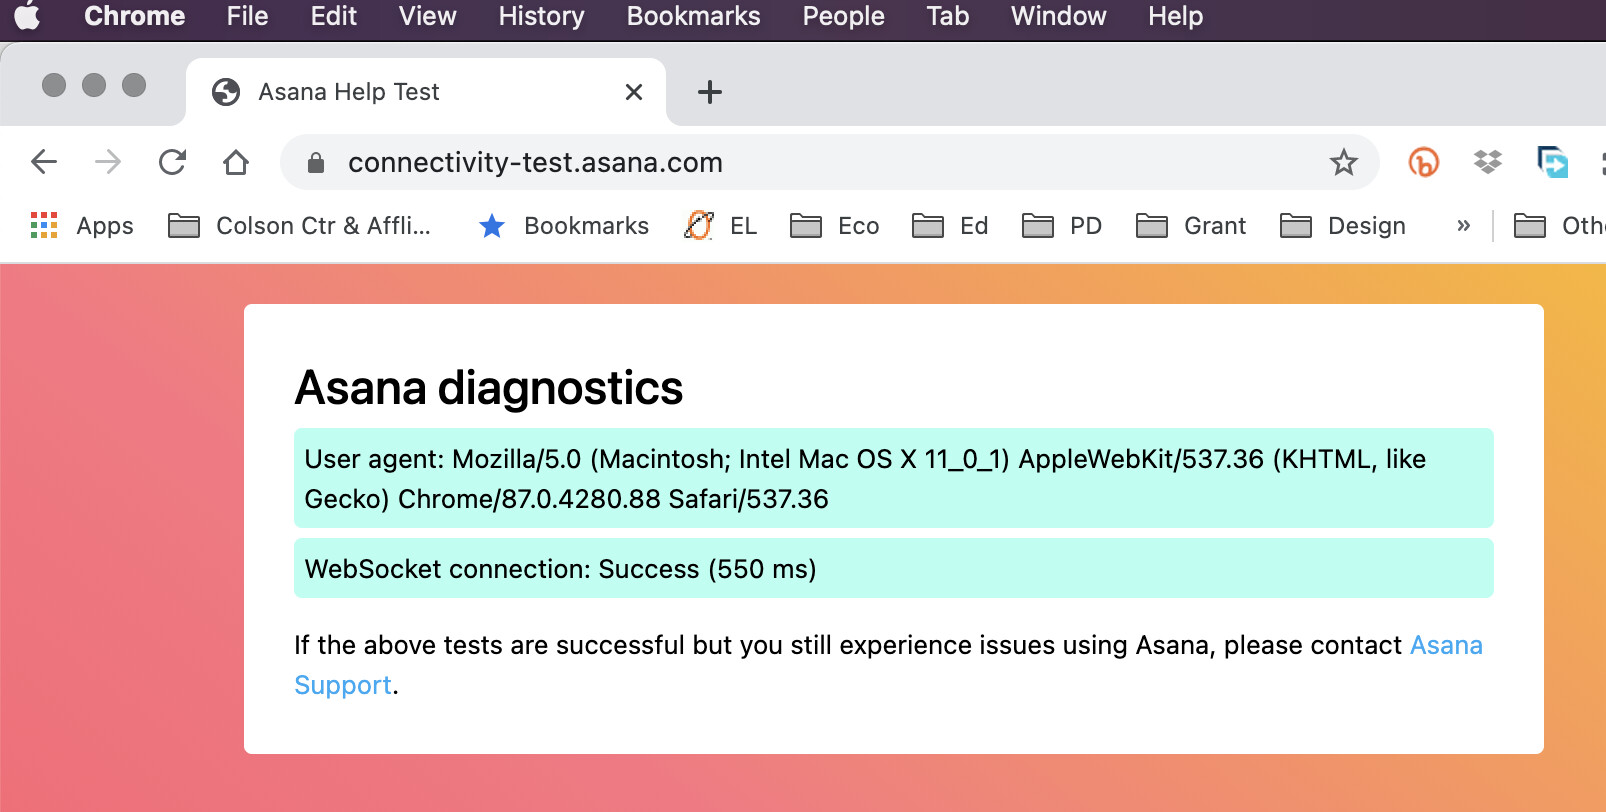The height and width of the screenshot is (812, 1606).
Task: Go forward to the next page
Action: (x=108, y=162)
